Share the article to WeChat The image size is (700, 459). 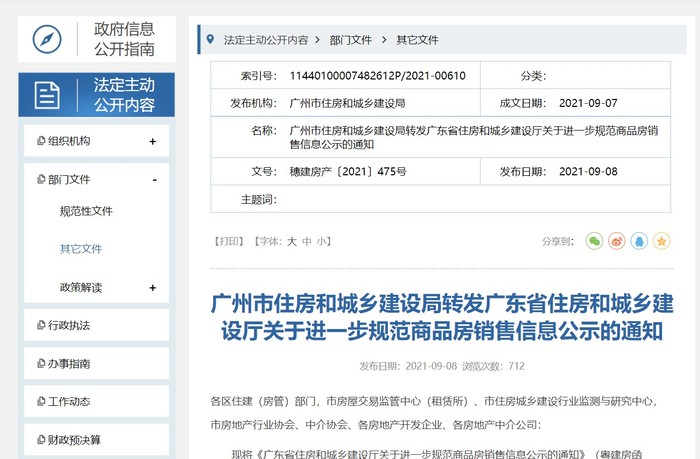[x=594, y=241]
